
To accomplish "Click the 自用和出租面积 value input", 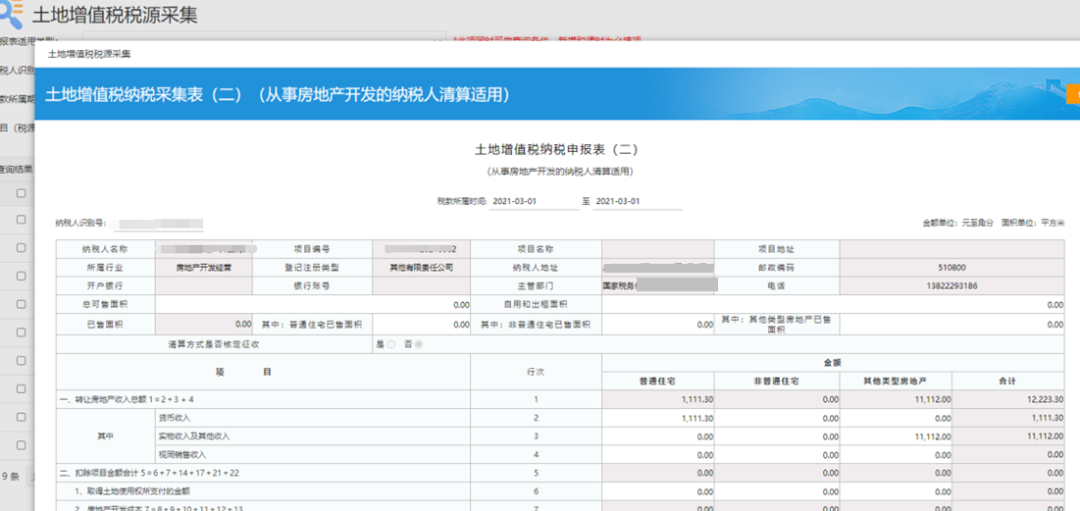I will click(833, 304).
